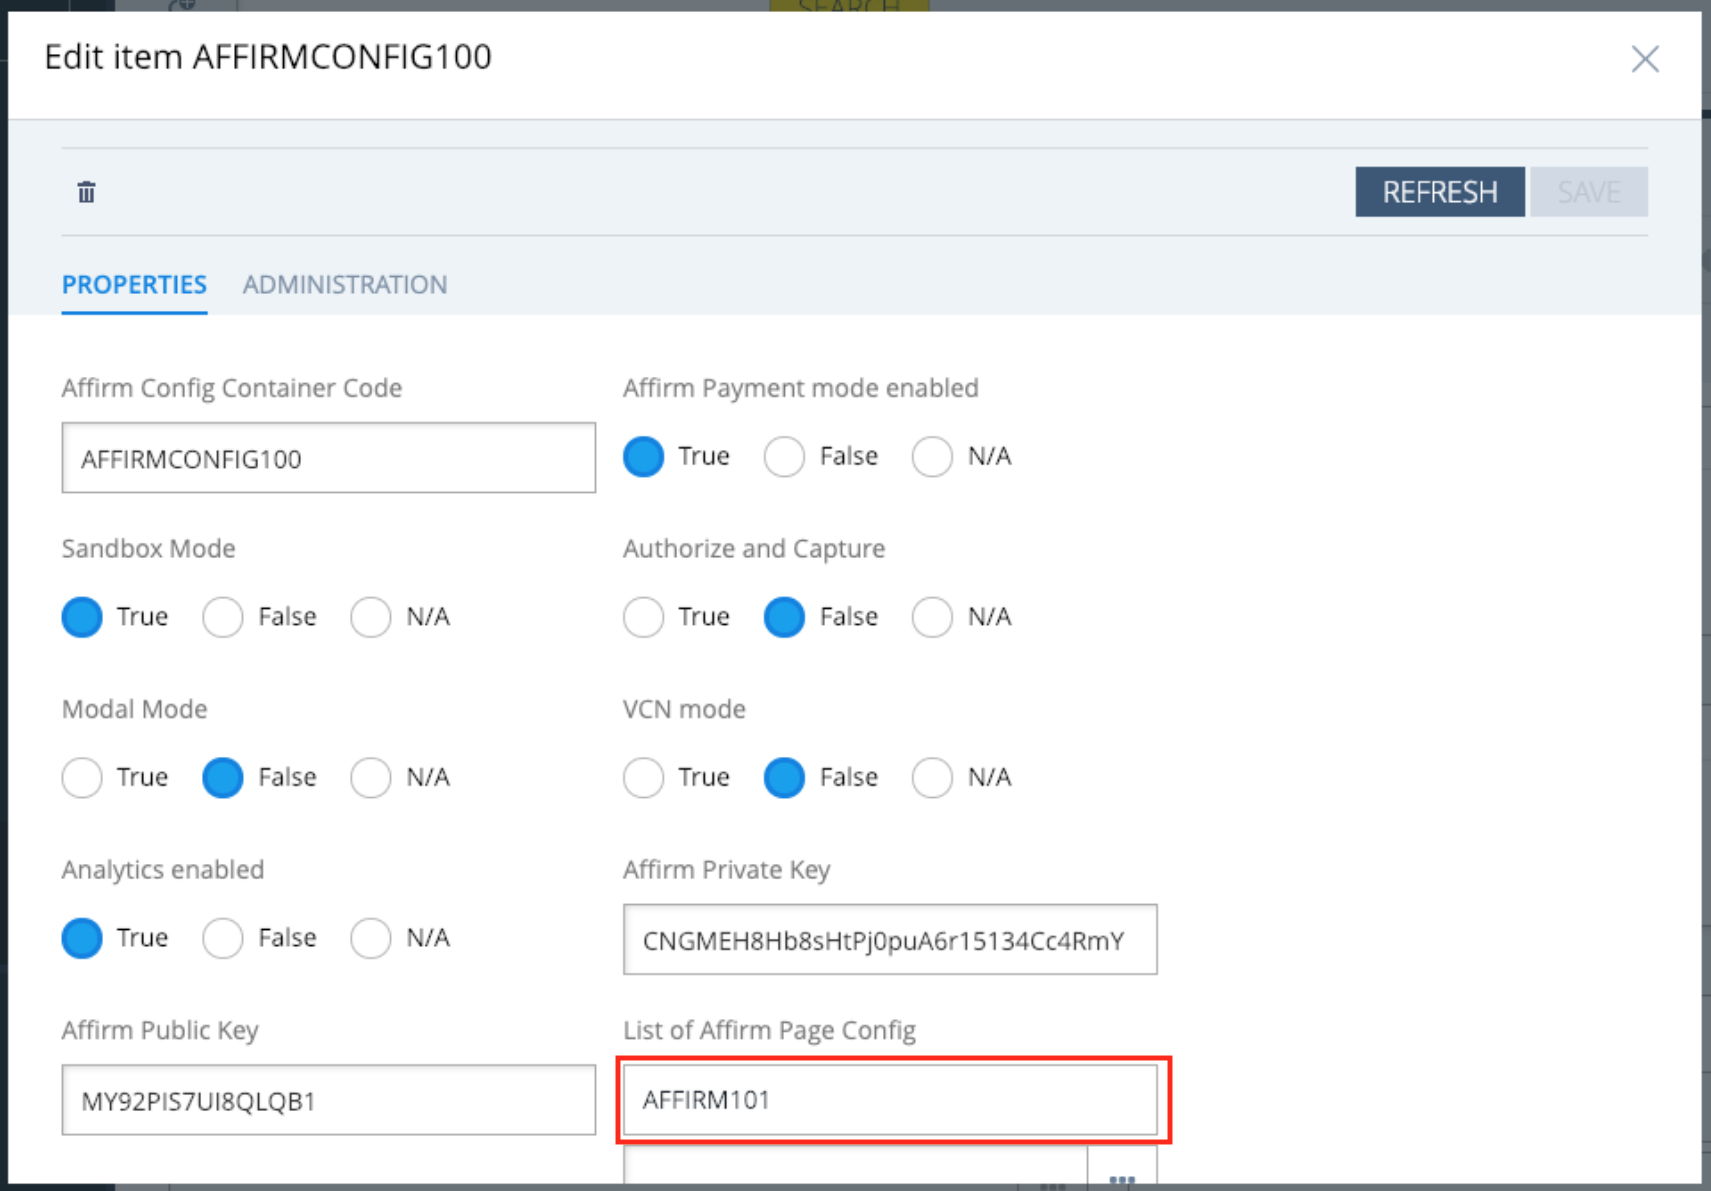Set Sandbox Mode to True

tap(82, 617)
